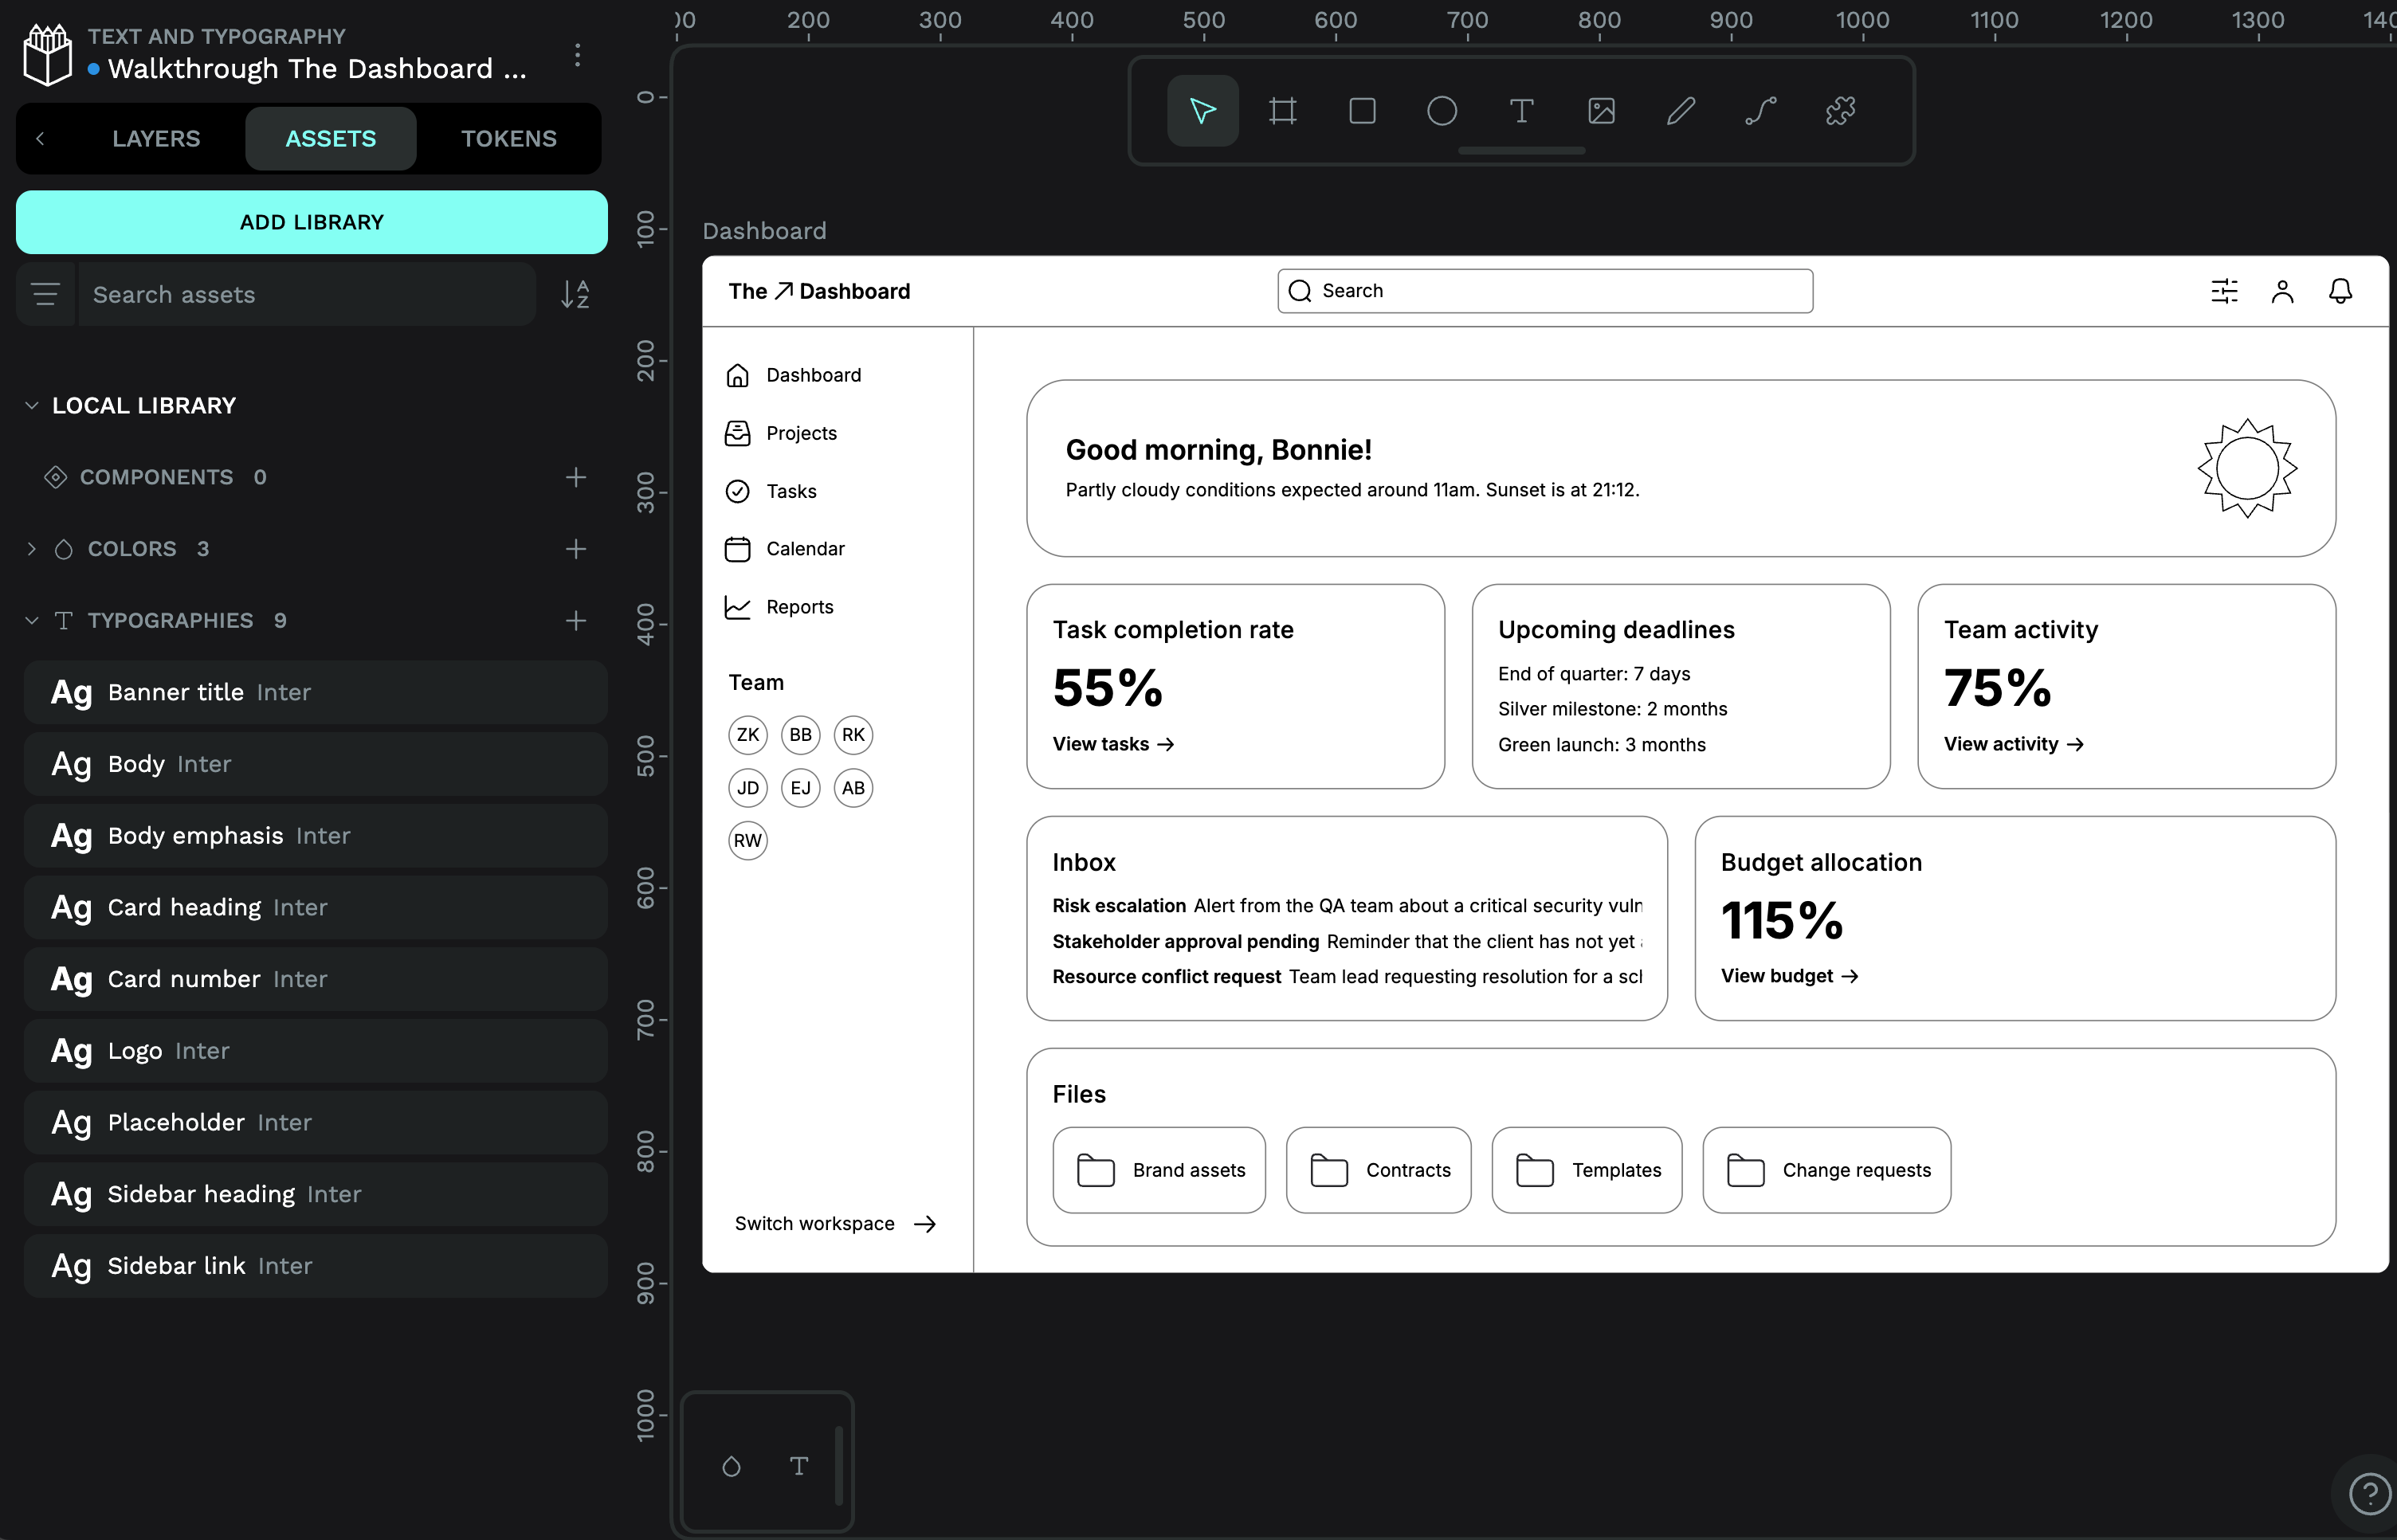Click the sort A-Z assets icon

(575, 294)
